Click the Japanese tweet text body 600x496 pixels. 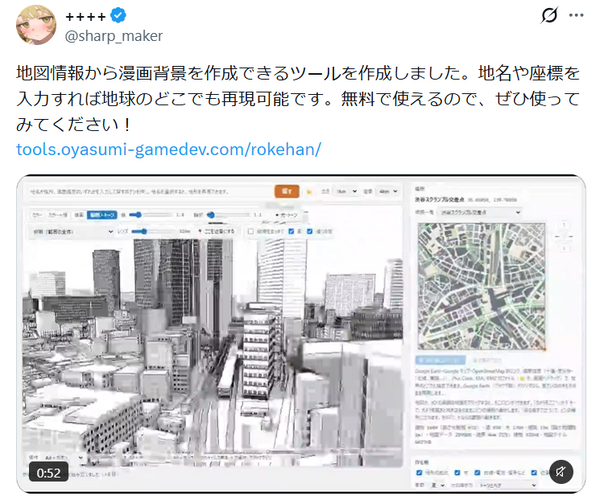point(298,99)
